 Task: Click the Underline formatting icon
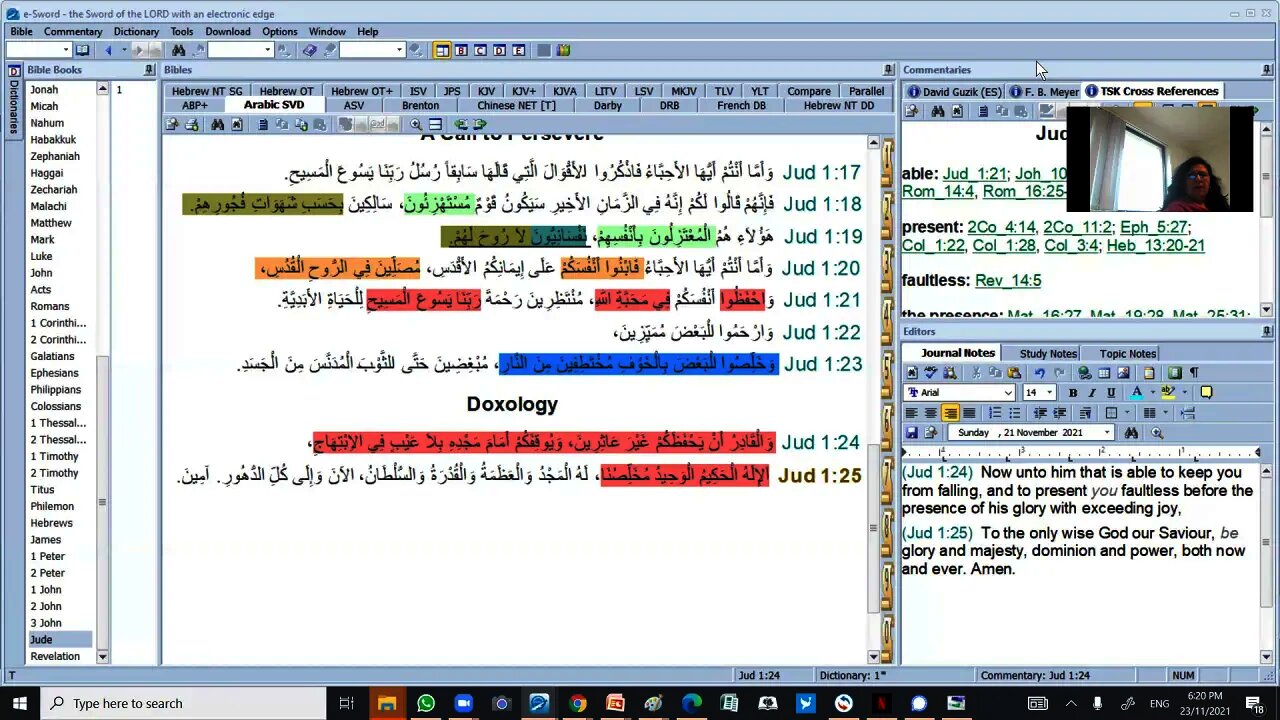pyautogui.click(x=1111, y=393)
